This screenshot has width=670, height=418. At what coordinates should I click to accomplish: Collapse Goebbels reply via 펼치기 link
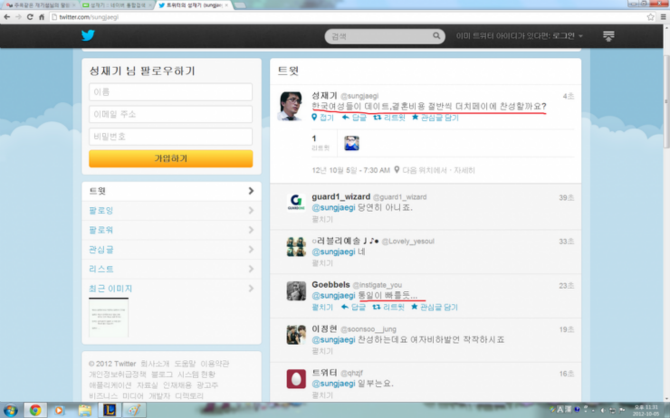[x=322, y=307]
